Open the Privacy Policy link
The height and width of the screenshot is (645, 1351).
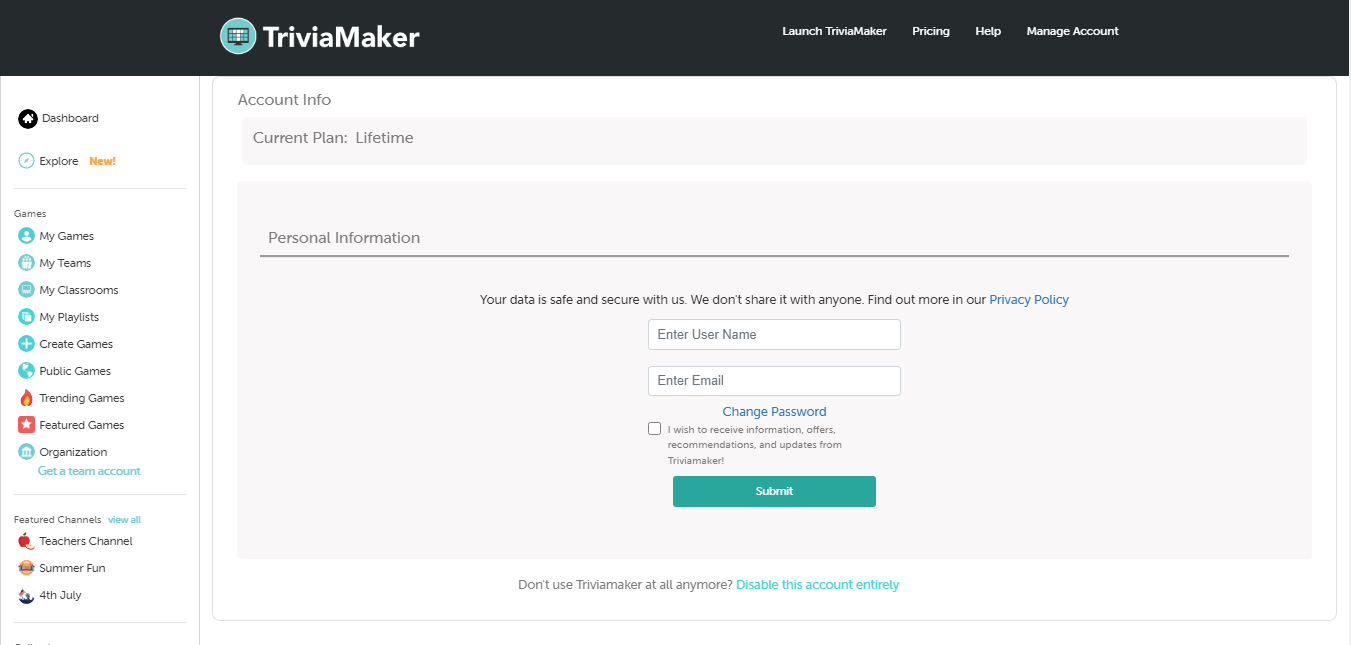tap(1029, 300)
